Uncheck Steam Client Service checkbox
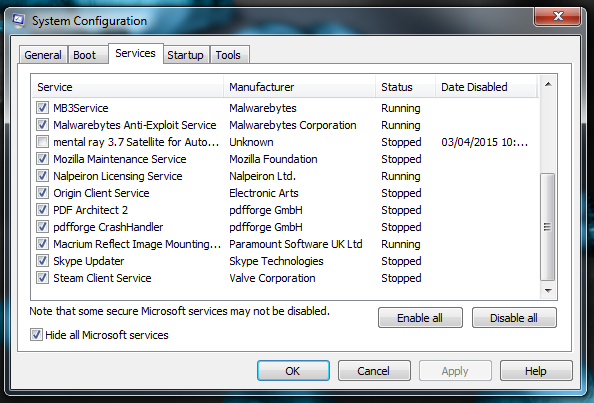594x403 pixels. pos(42,278)
